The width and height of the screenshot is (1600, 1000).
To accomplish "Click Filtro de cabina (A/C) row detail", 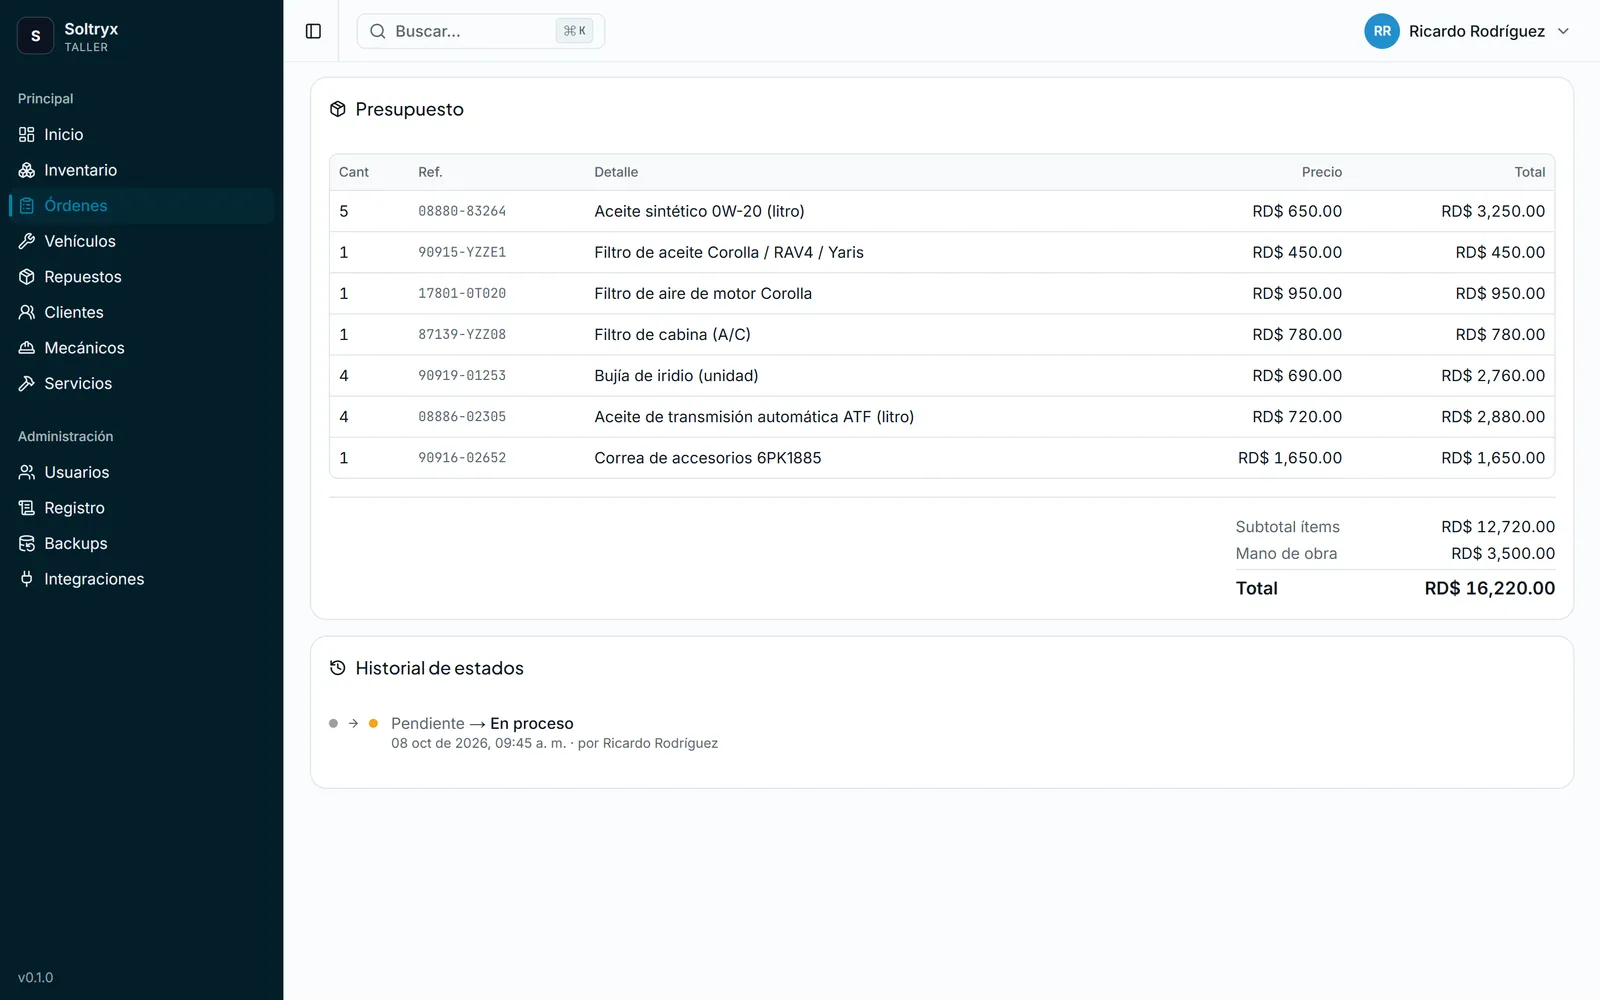I will (672, 334).
